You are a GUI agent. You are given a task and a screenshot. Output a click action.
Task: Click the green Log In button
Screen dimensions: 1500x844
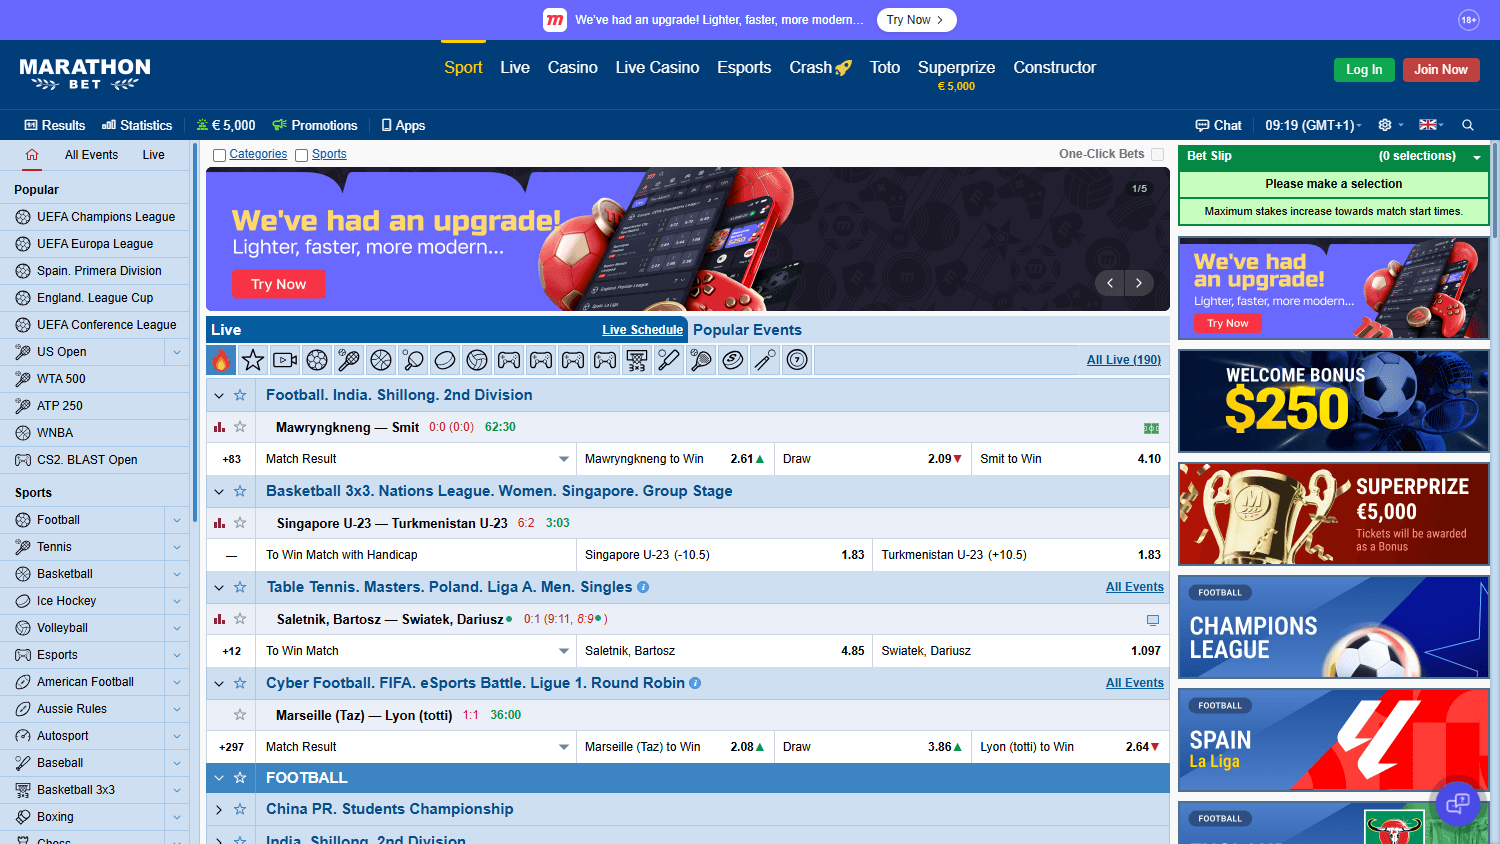pos(1364,69)
